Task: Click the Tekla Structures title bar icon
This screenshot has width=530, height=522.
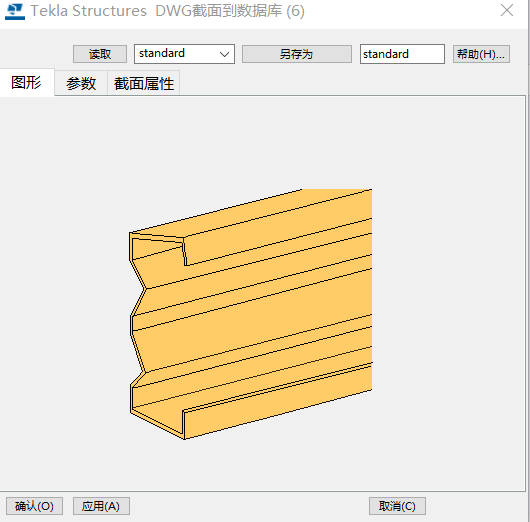Action: pos(15,12)
